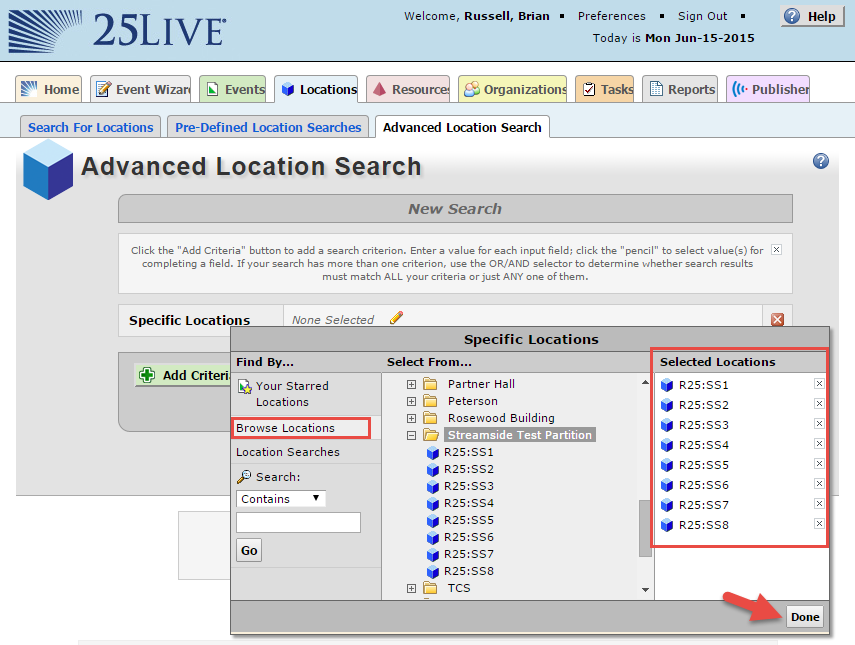The width and height of the screenshot is (855, 645).
Task: Open the Organizations tab
Action: tap(513, 89)
